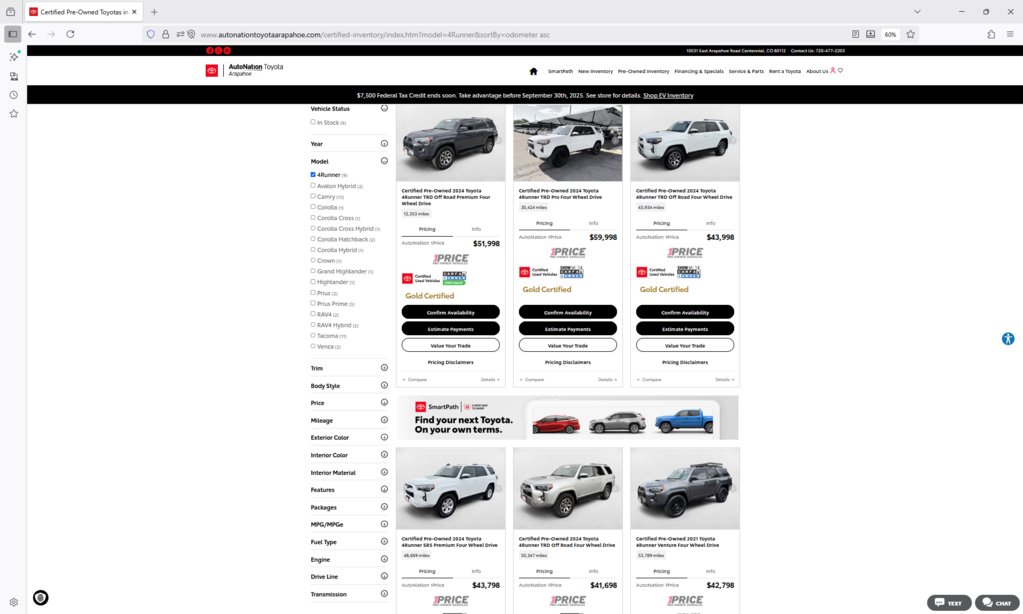The image size is (1023, 614).
Task: Open the Firefox application menu
Action: click(1010, 34)
